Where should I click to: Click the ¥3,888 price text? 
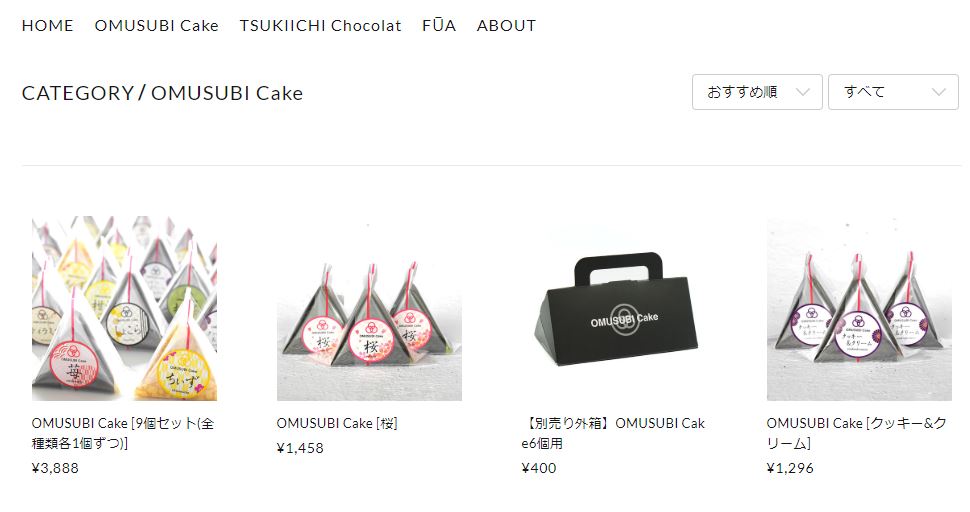[x=55, y=468]
